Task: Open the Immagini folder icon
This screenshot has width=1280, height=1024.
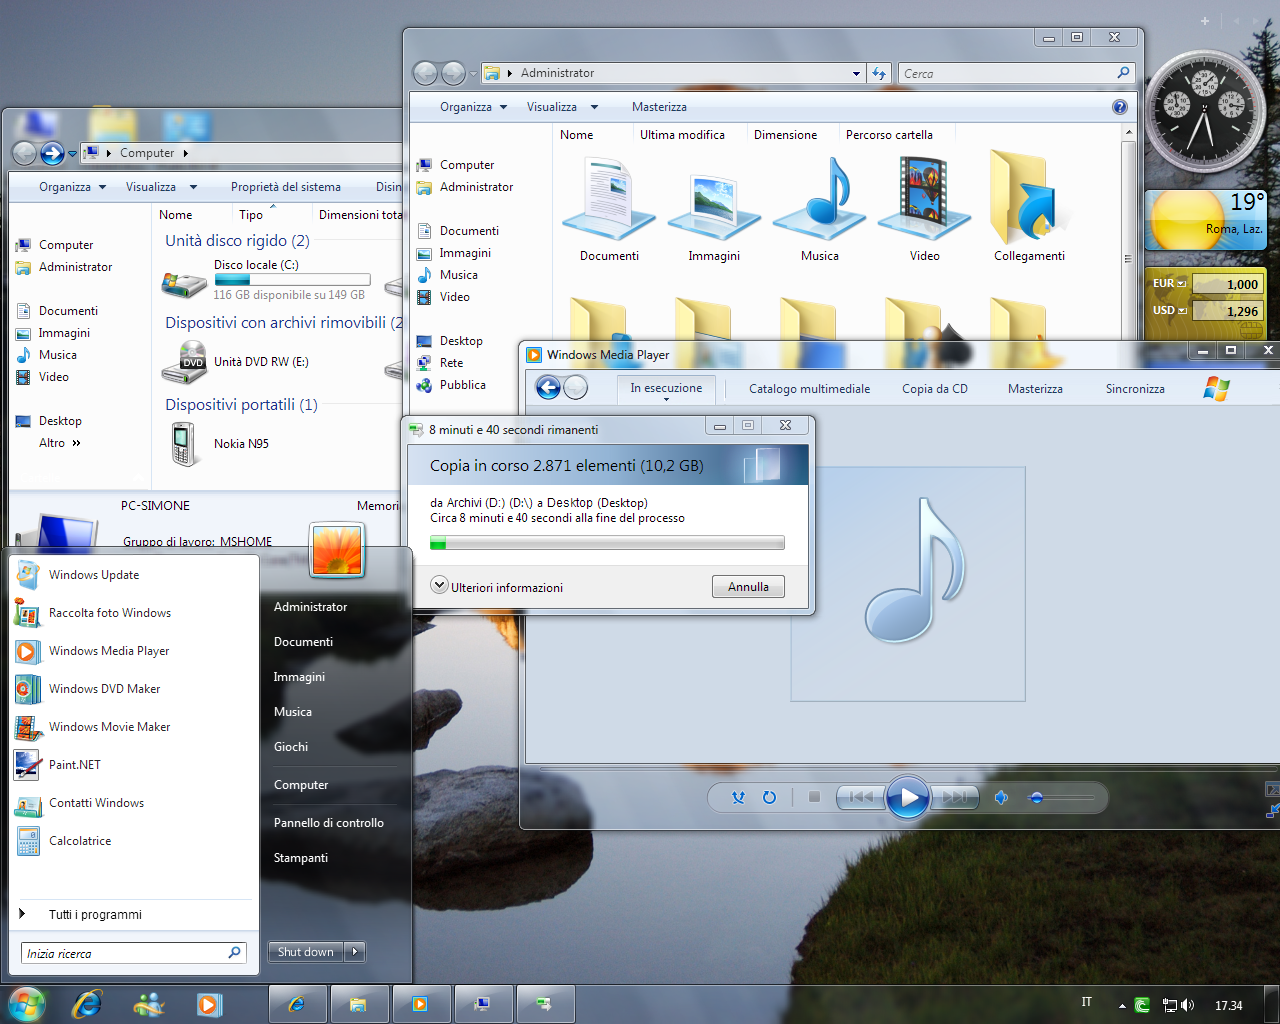Action: click(x=714, y=208)
